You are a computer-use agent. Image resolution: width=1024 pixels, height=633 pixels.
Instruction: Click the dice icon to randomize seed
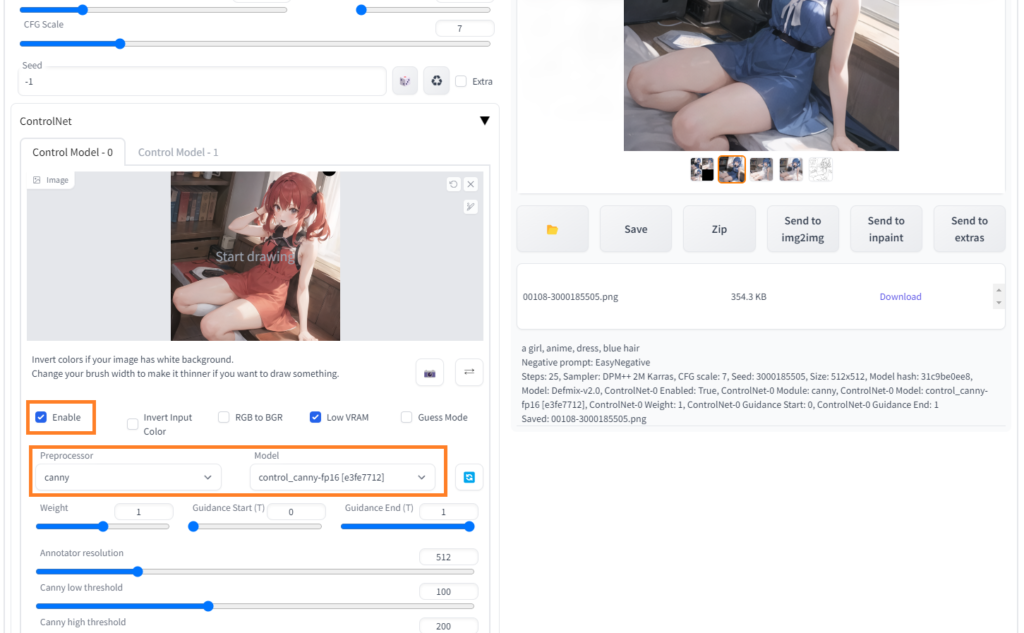(404, 81)
